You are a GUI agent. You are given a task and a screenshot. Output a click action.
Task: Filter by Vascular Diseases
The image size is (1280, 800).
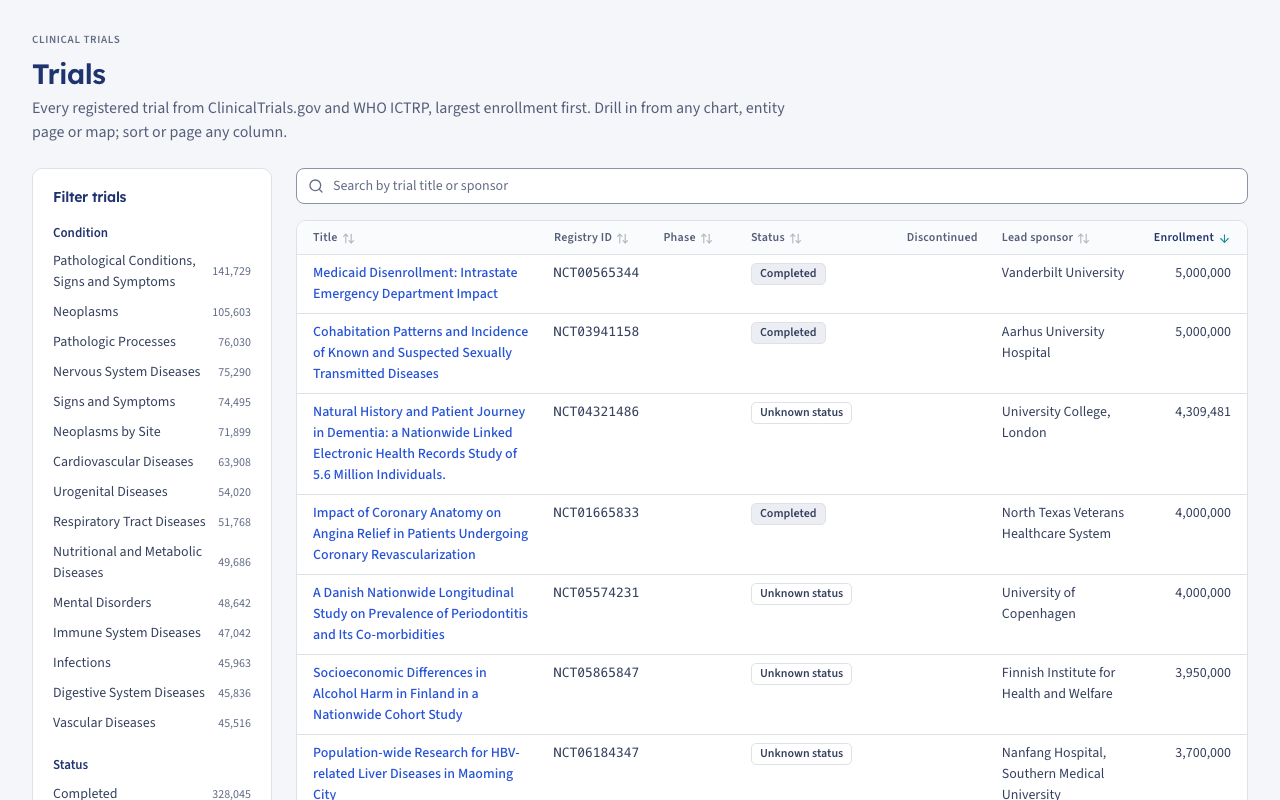coord(152,723)
